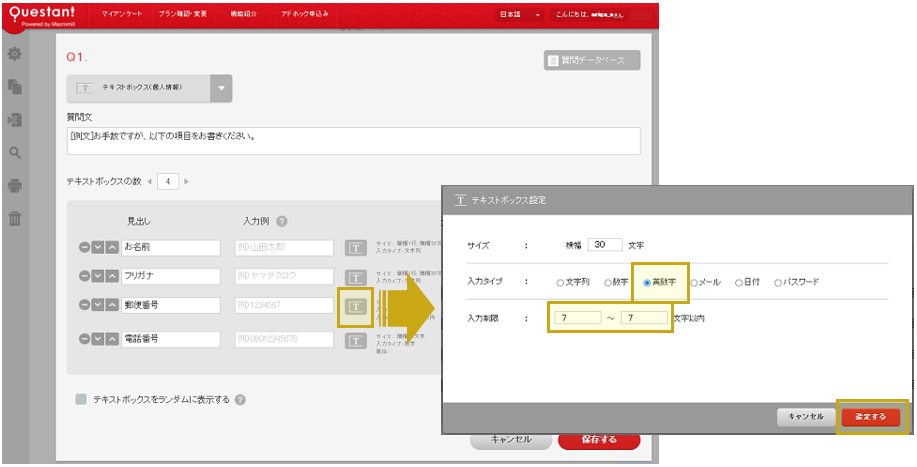Open textbox settings for お名前 row

click(x=355, y=248)
